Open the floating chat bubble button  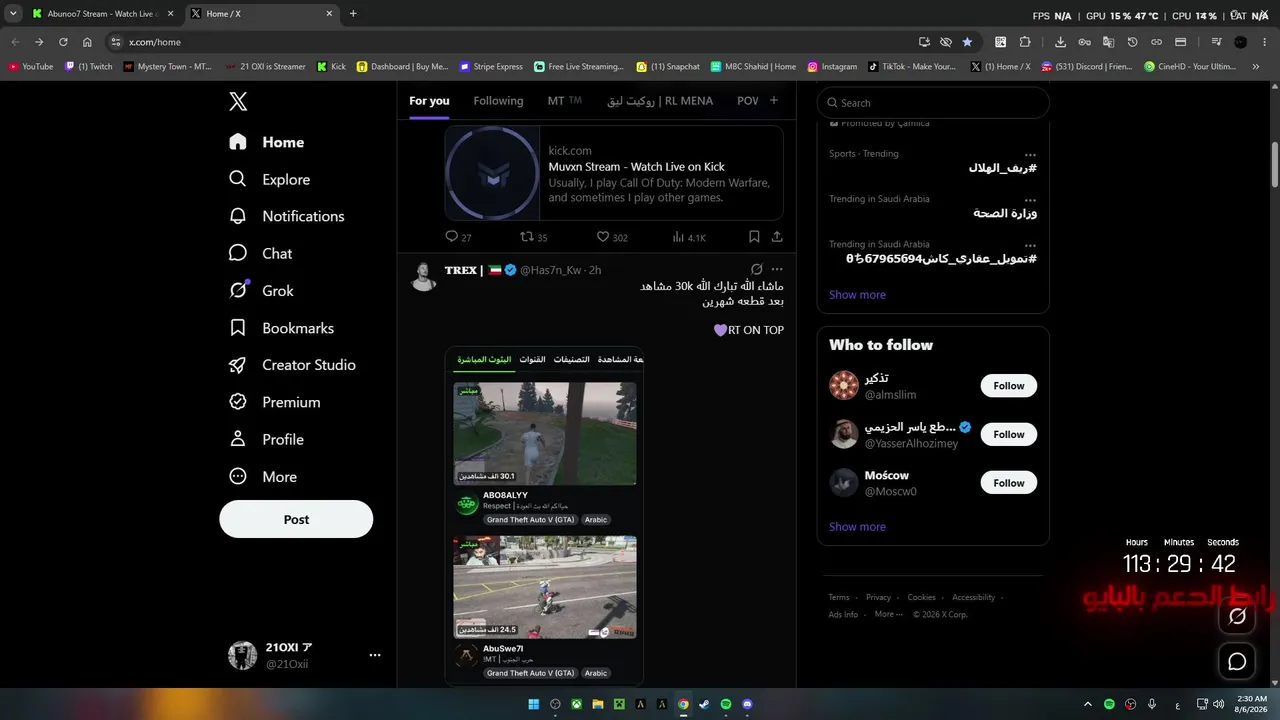(1237, 661)
